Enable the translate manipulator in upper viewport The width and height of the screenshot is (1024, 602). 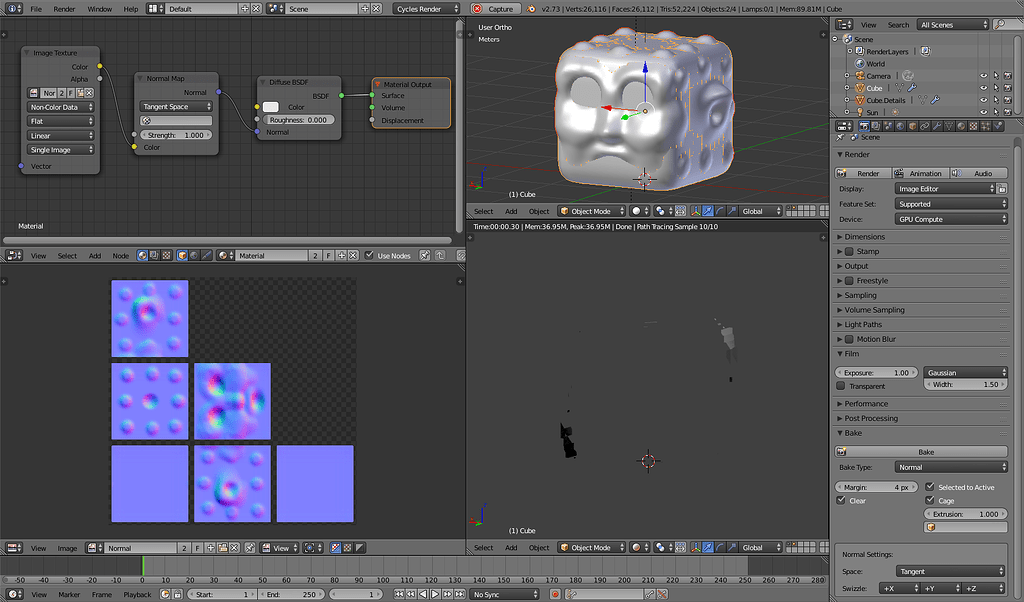click(707, 211)
